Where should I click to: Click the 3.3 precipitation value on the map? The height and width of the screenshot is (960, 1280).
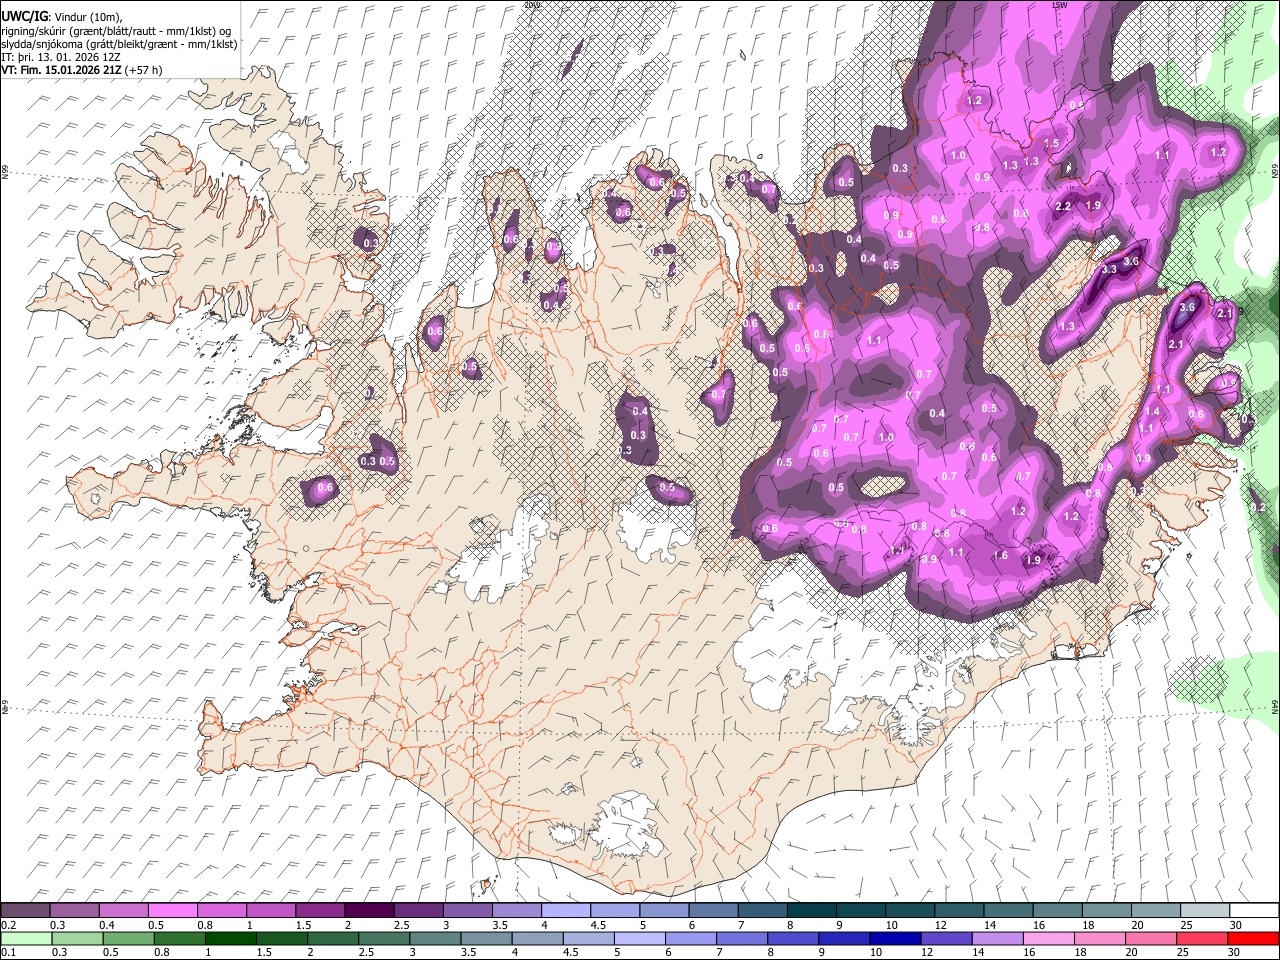point(1109,270)
